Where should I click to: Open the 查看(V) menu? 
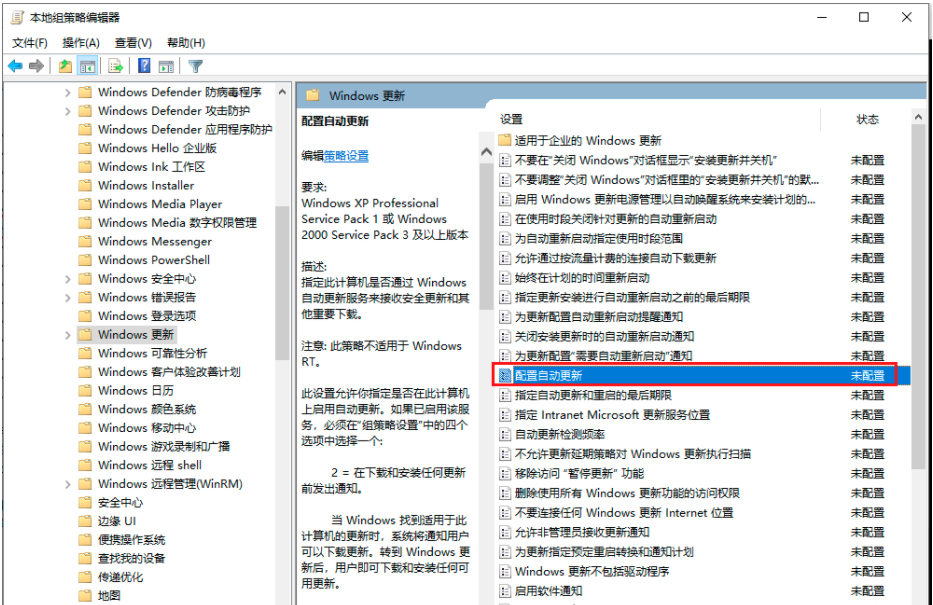(x=133, y=43)
